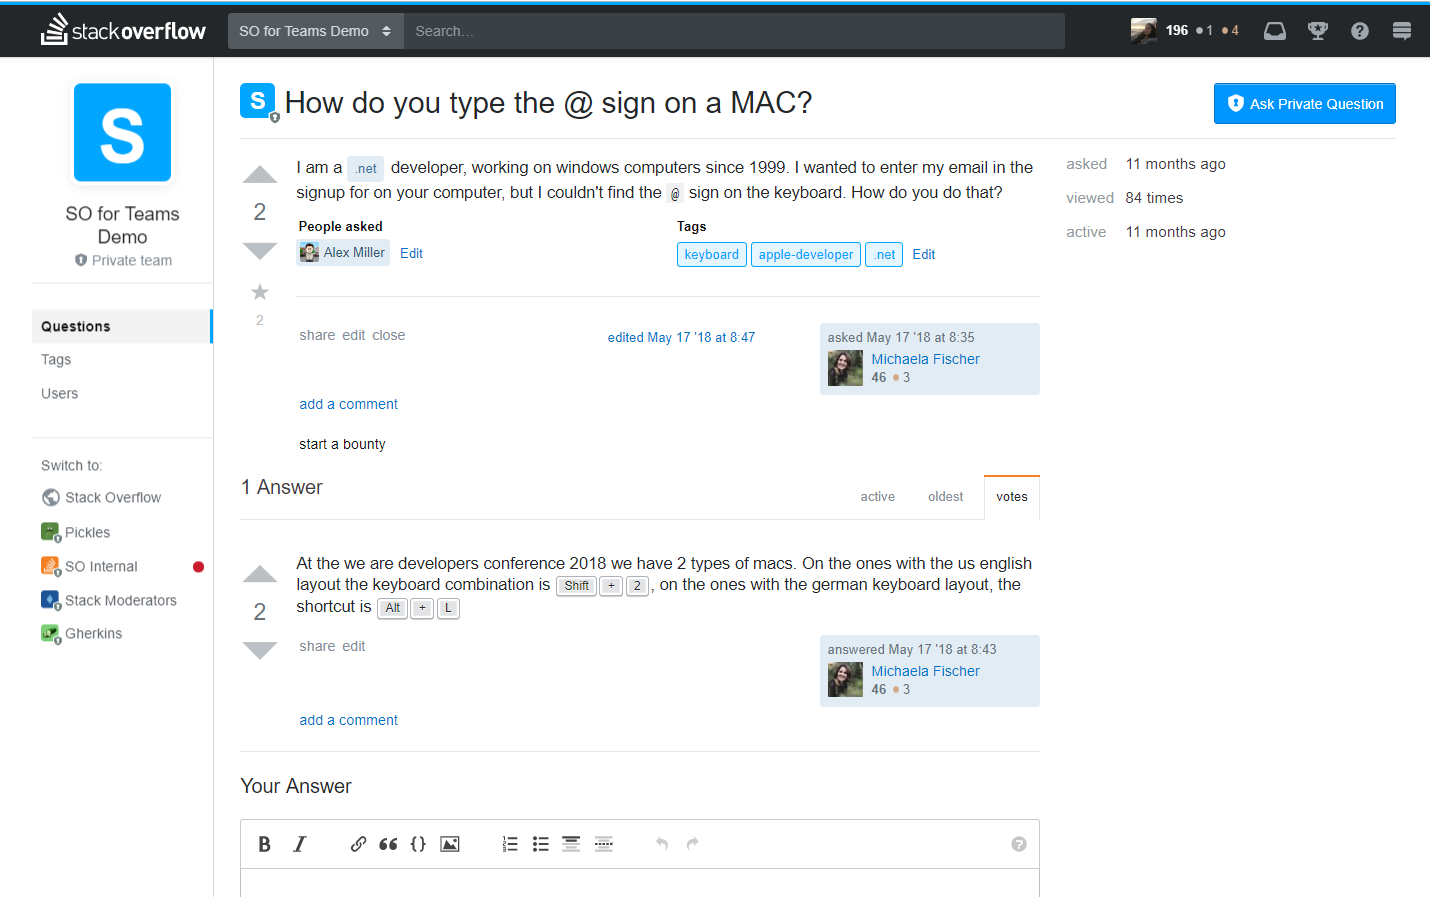Sort answers by active tab
The height and width of the screenshot is (897, 1430).
[x=878, y=497]
